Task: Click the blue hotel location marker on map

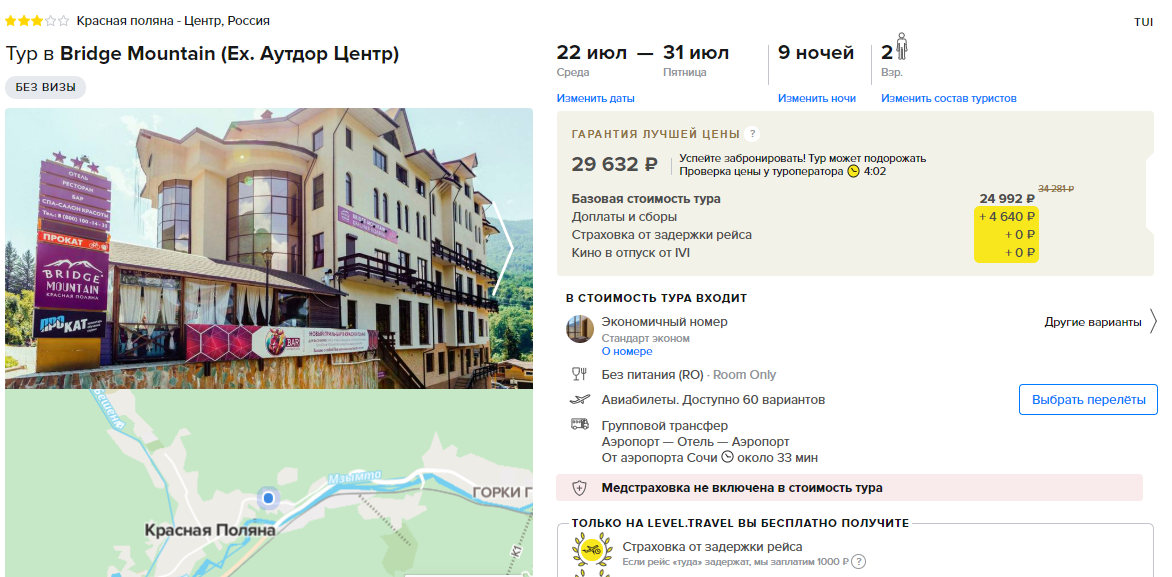Action: click(x=268, y=498)
